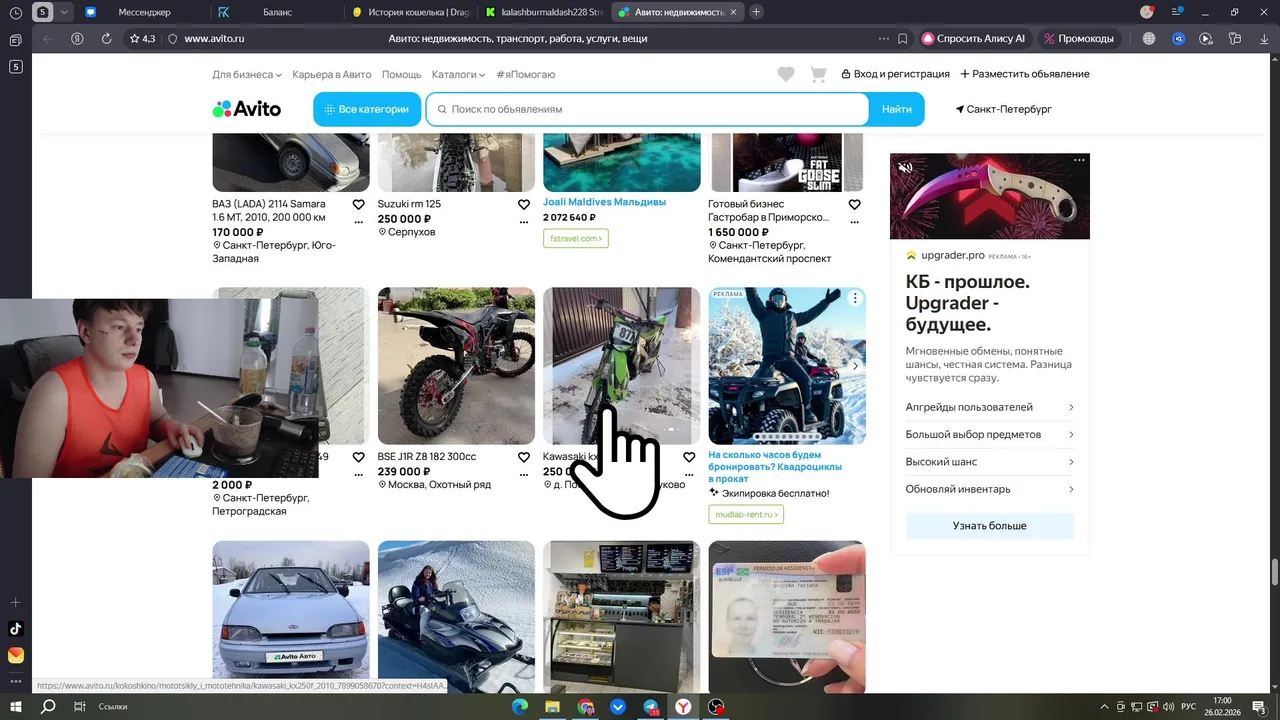Image resolution: width=1280 pixels, height=720 pixels.
Task: Expand Апгрейды пользователей item
Action: coord(989,407)
